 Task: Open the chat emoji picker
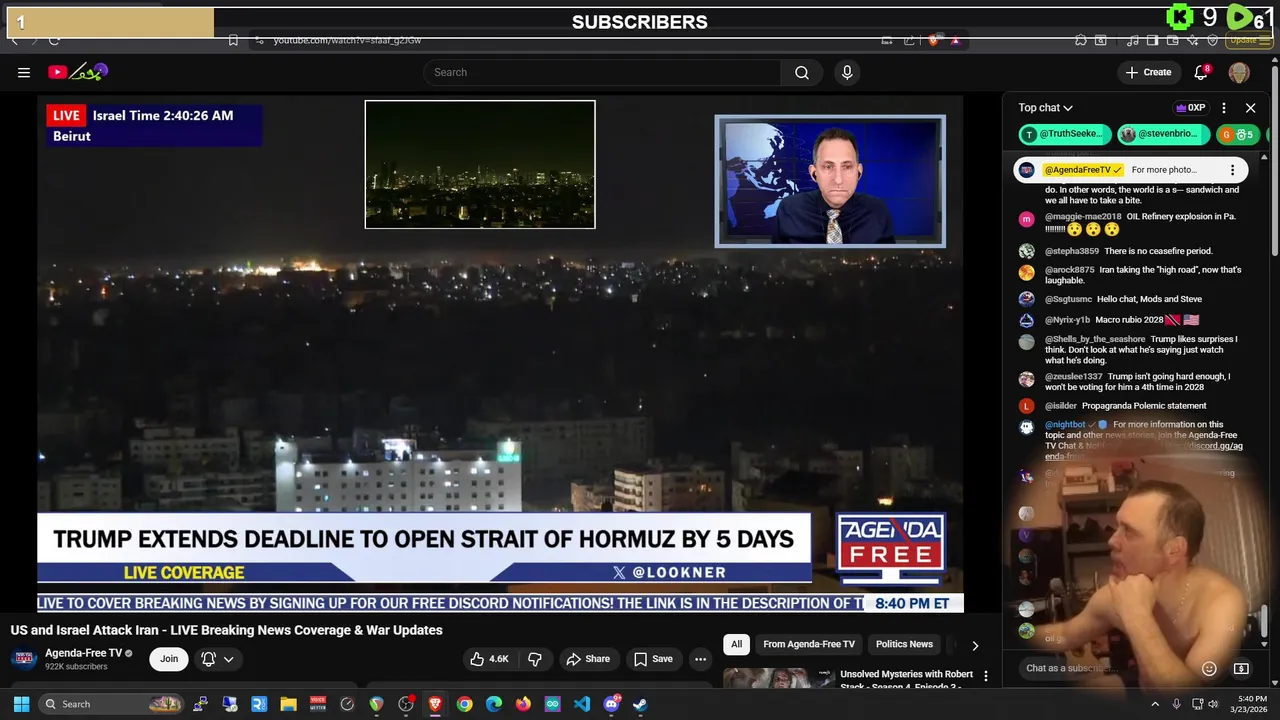pyautogui.click(x=1209, y=668)
